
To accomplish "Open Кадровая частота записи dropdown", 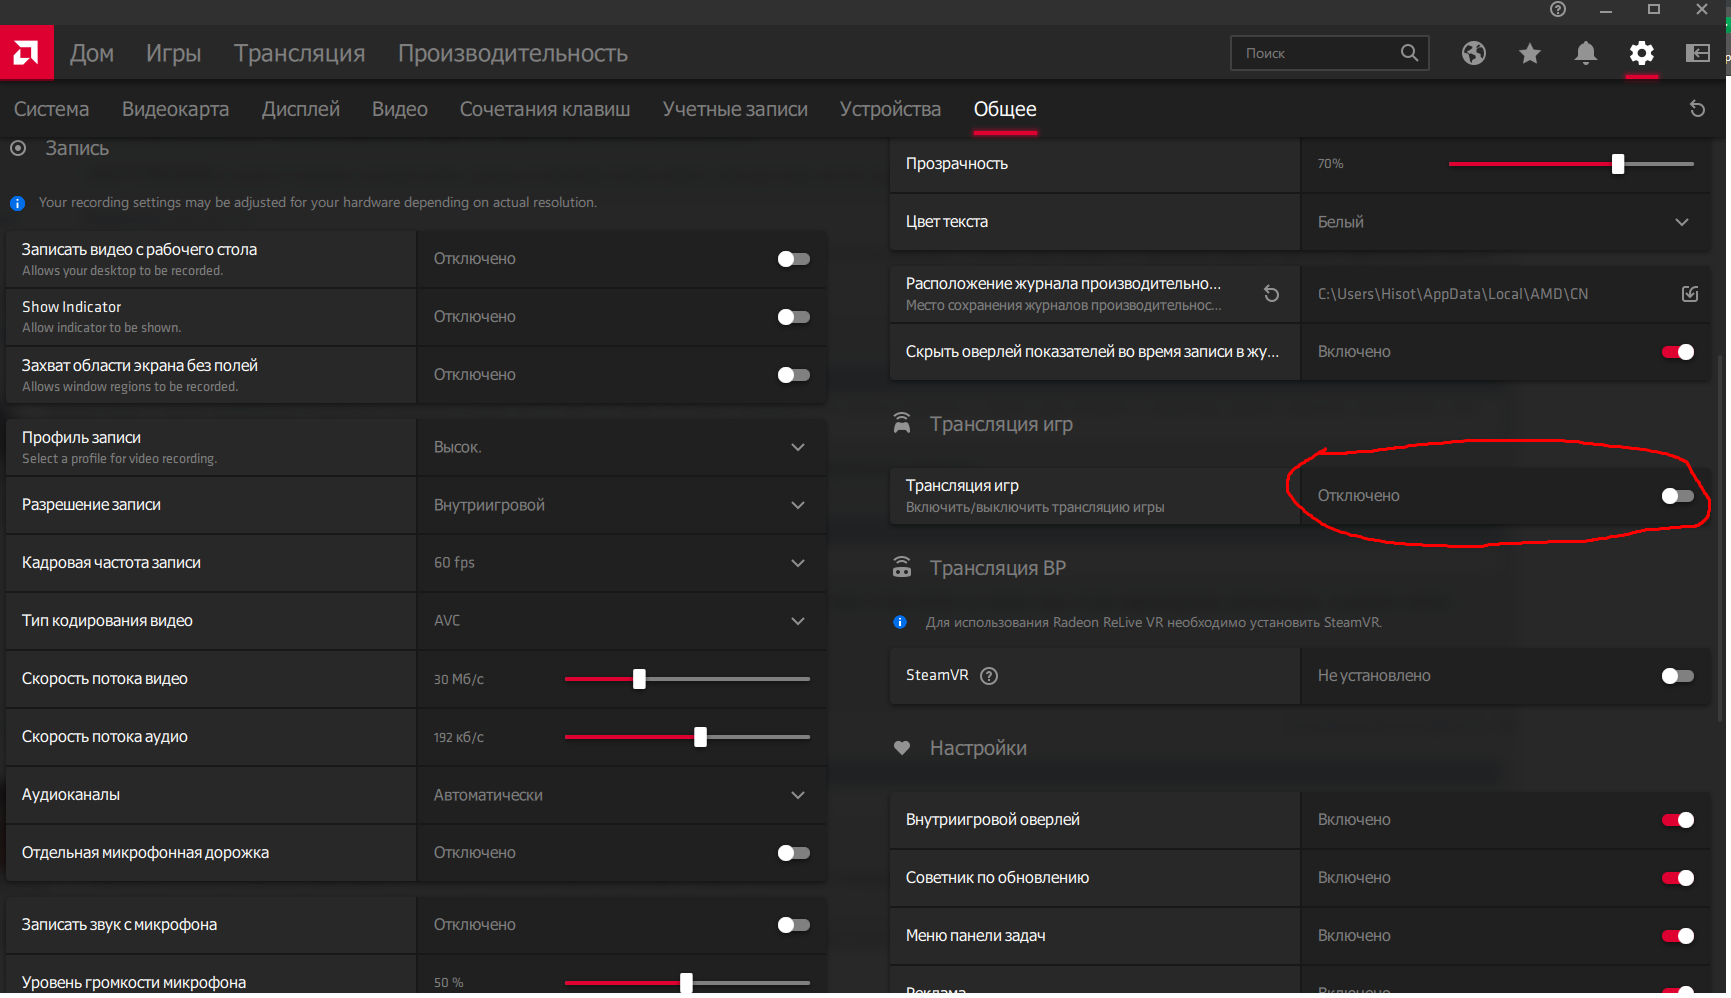I will 797,563.
